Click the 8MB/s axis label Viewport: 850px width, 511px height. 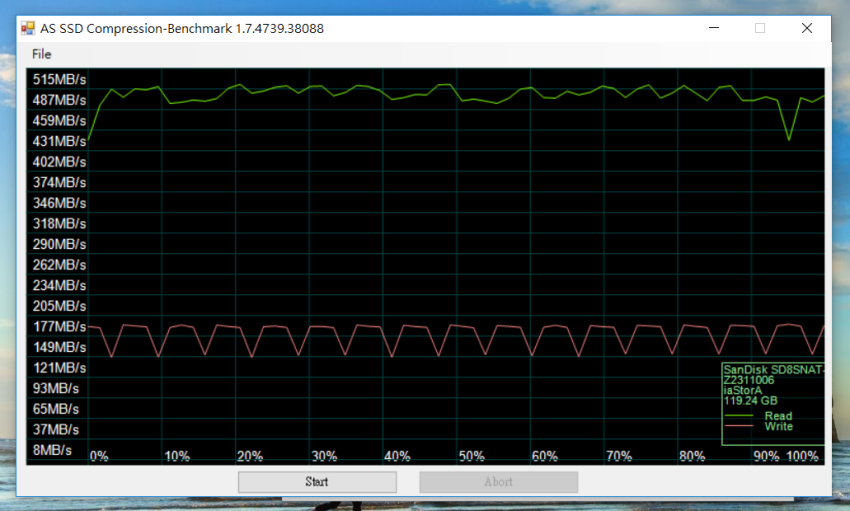pos(52,450)
